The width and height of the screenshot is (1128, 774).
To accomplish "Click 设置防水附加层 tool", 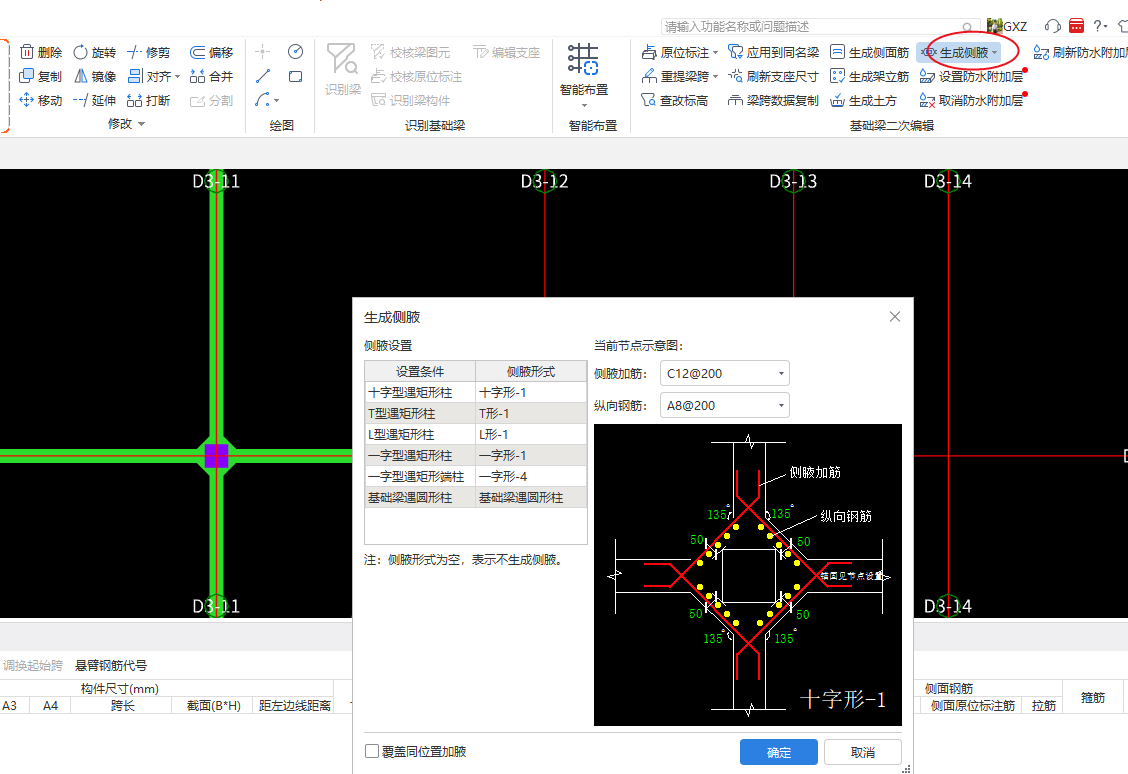I will [971, 76].
